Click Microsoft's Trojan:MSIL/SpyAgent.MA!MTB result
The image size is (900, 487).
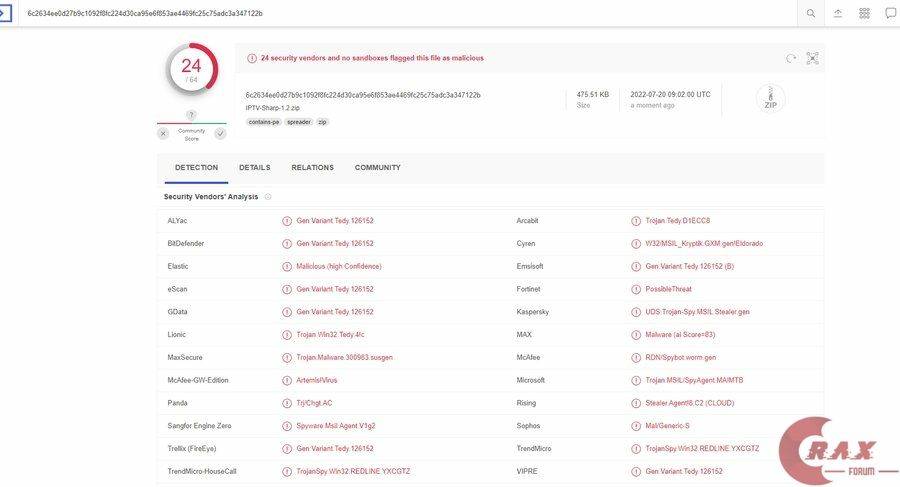pos(694,380)
